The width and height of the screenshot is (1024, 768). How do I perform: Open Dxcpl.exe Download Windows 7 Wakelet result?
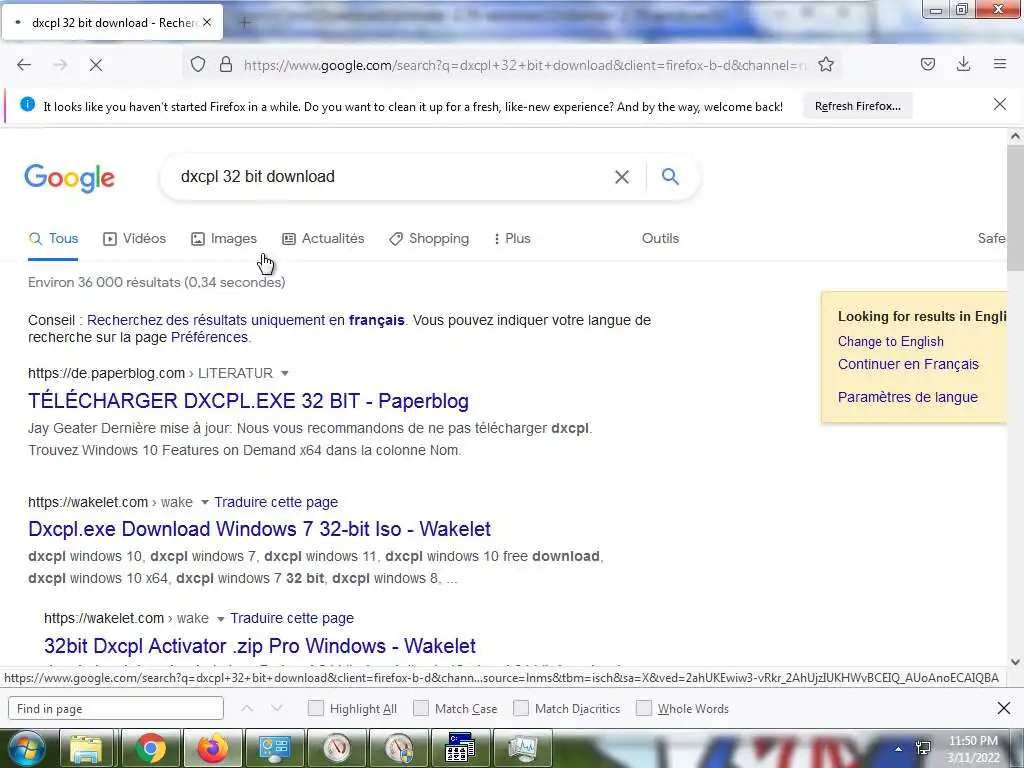point(259,529)
